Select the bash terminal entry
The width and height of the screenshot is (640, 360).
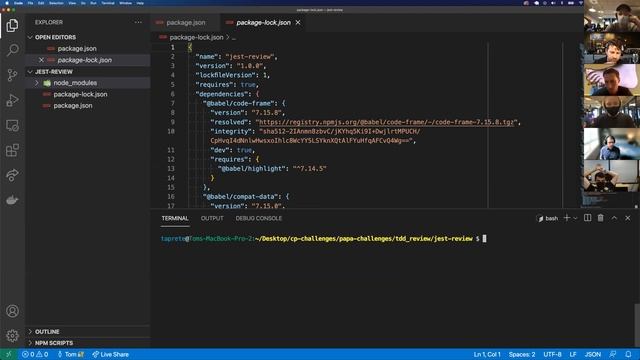547,218
